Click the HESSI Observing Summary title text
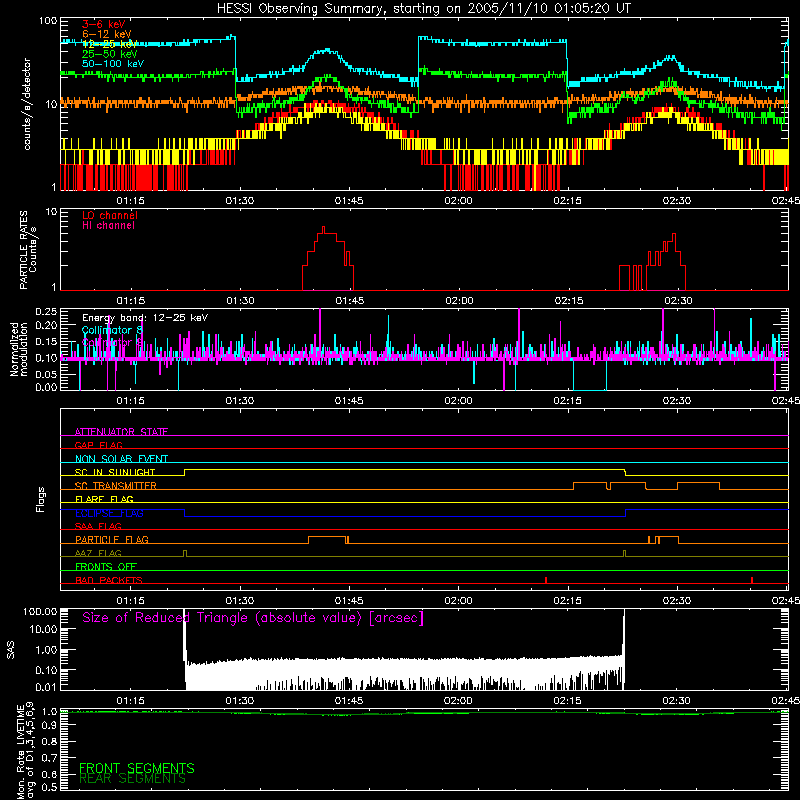800x800 pixels. pyautogui.click(x=424, y=9)
